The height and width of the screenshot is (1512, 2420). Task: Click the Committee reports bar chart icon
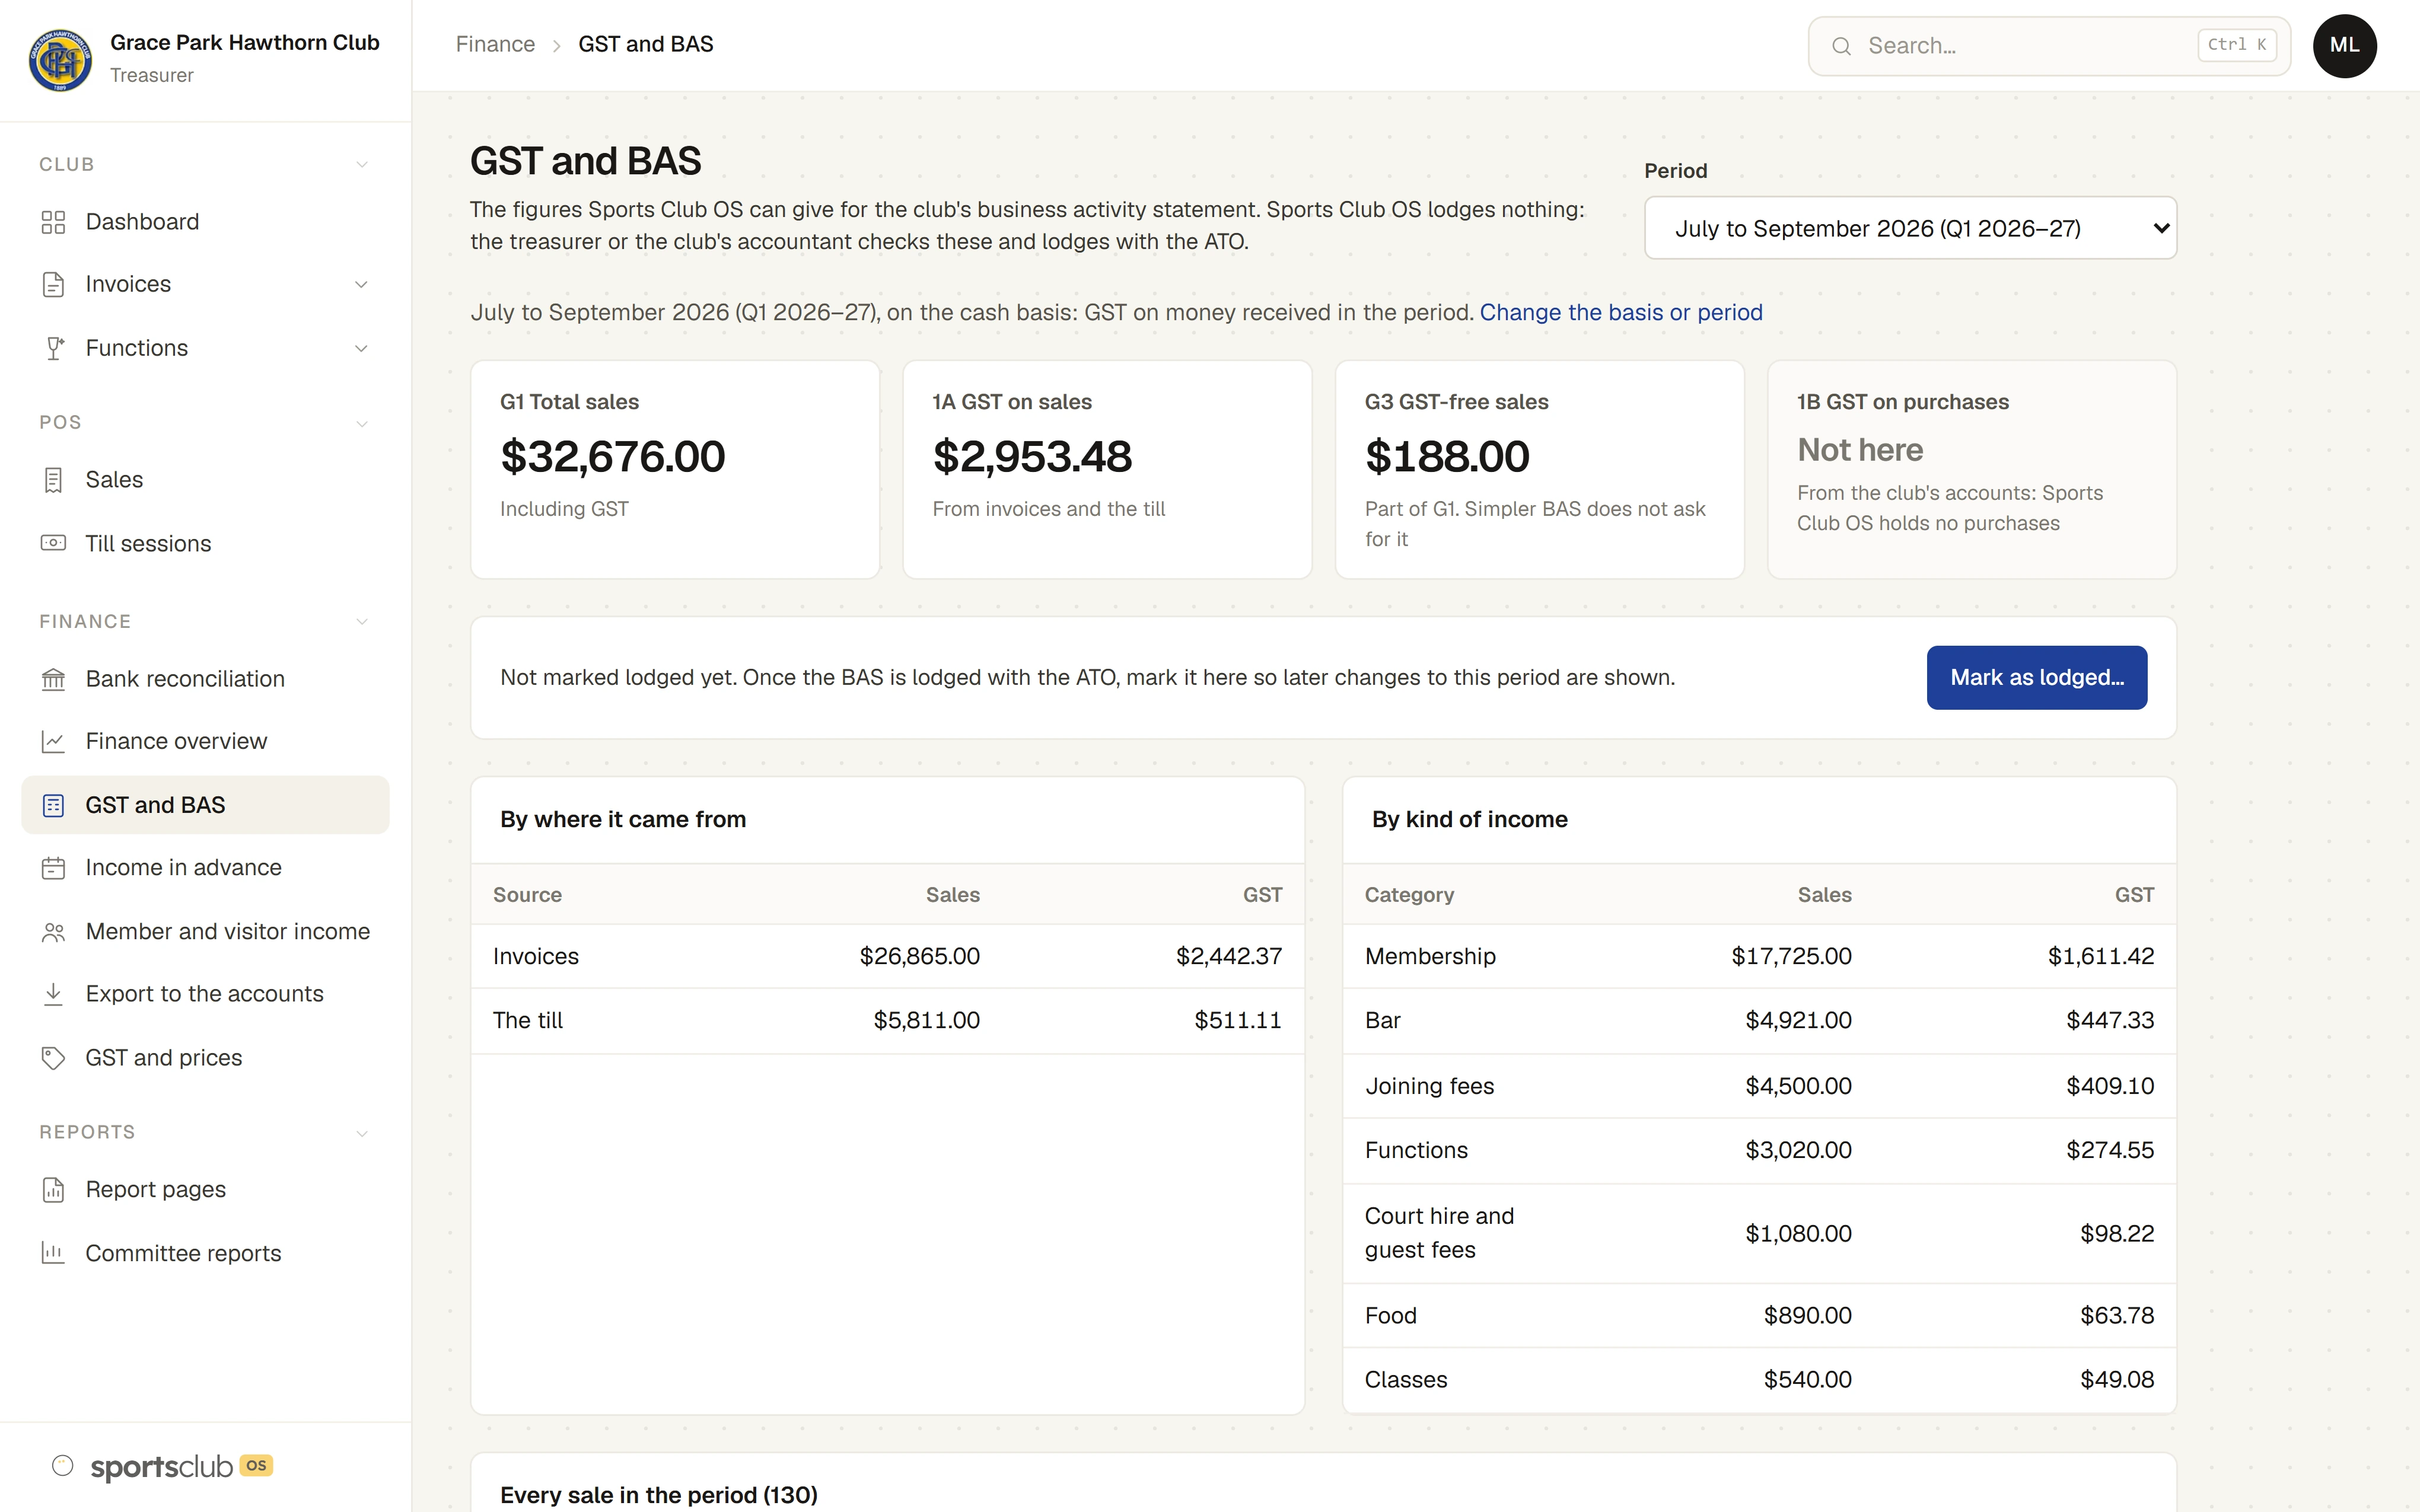click(x=53, y=1253)
